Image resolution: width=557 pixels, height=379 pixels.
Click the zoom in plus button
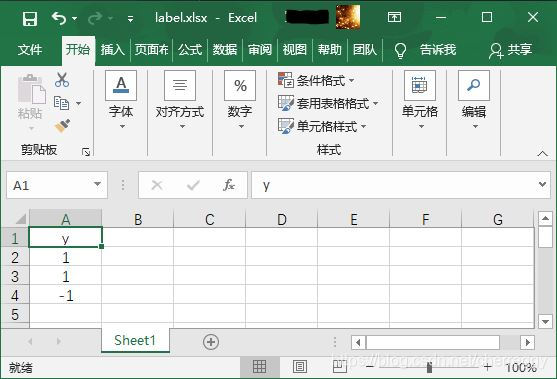point(488,367)
